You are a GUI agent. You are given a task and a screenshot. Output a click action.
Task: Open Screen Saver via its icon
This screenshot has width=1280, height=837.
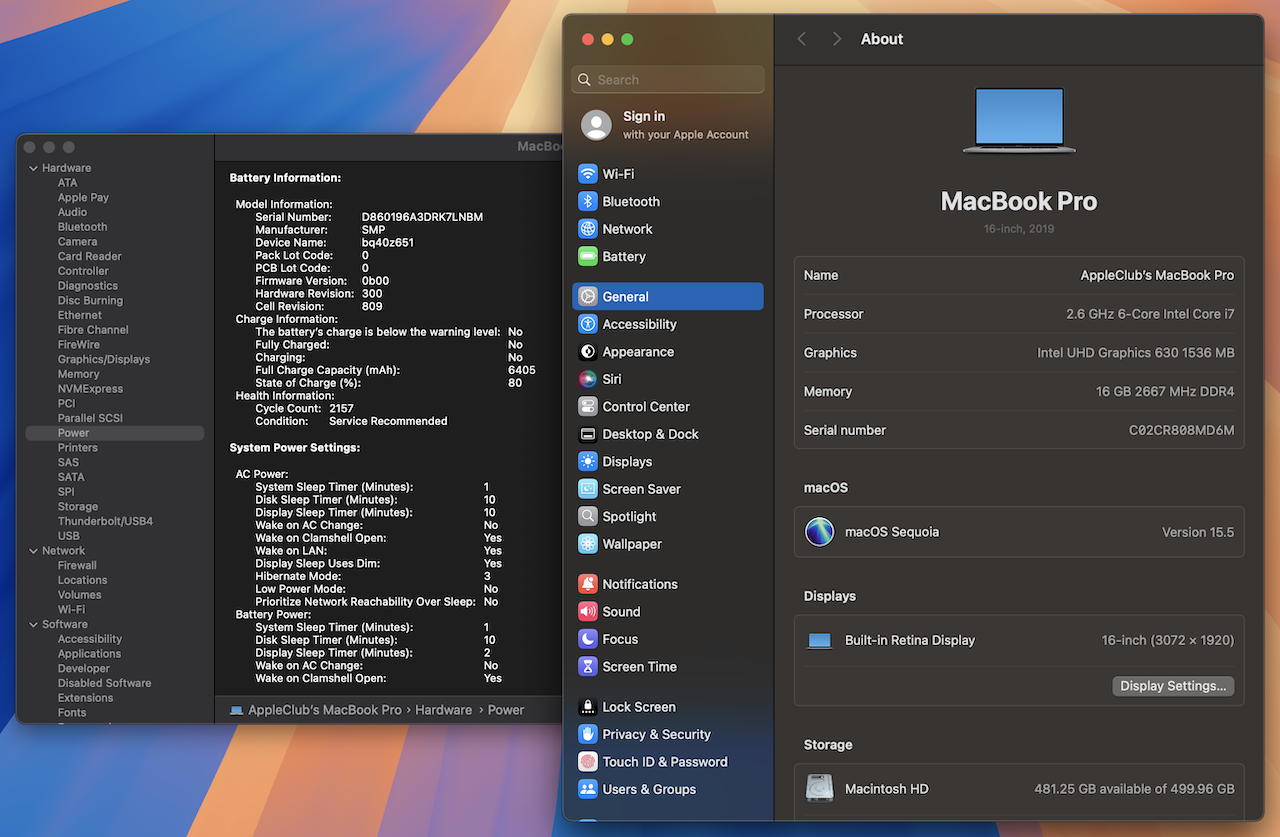588,489
